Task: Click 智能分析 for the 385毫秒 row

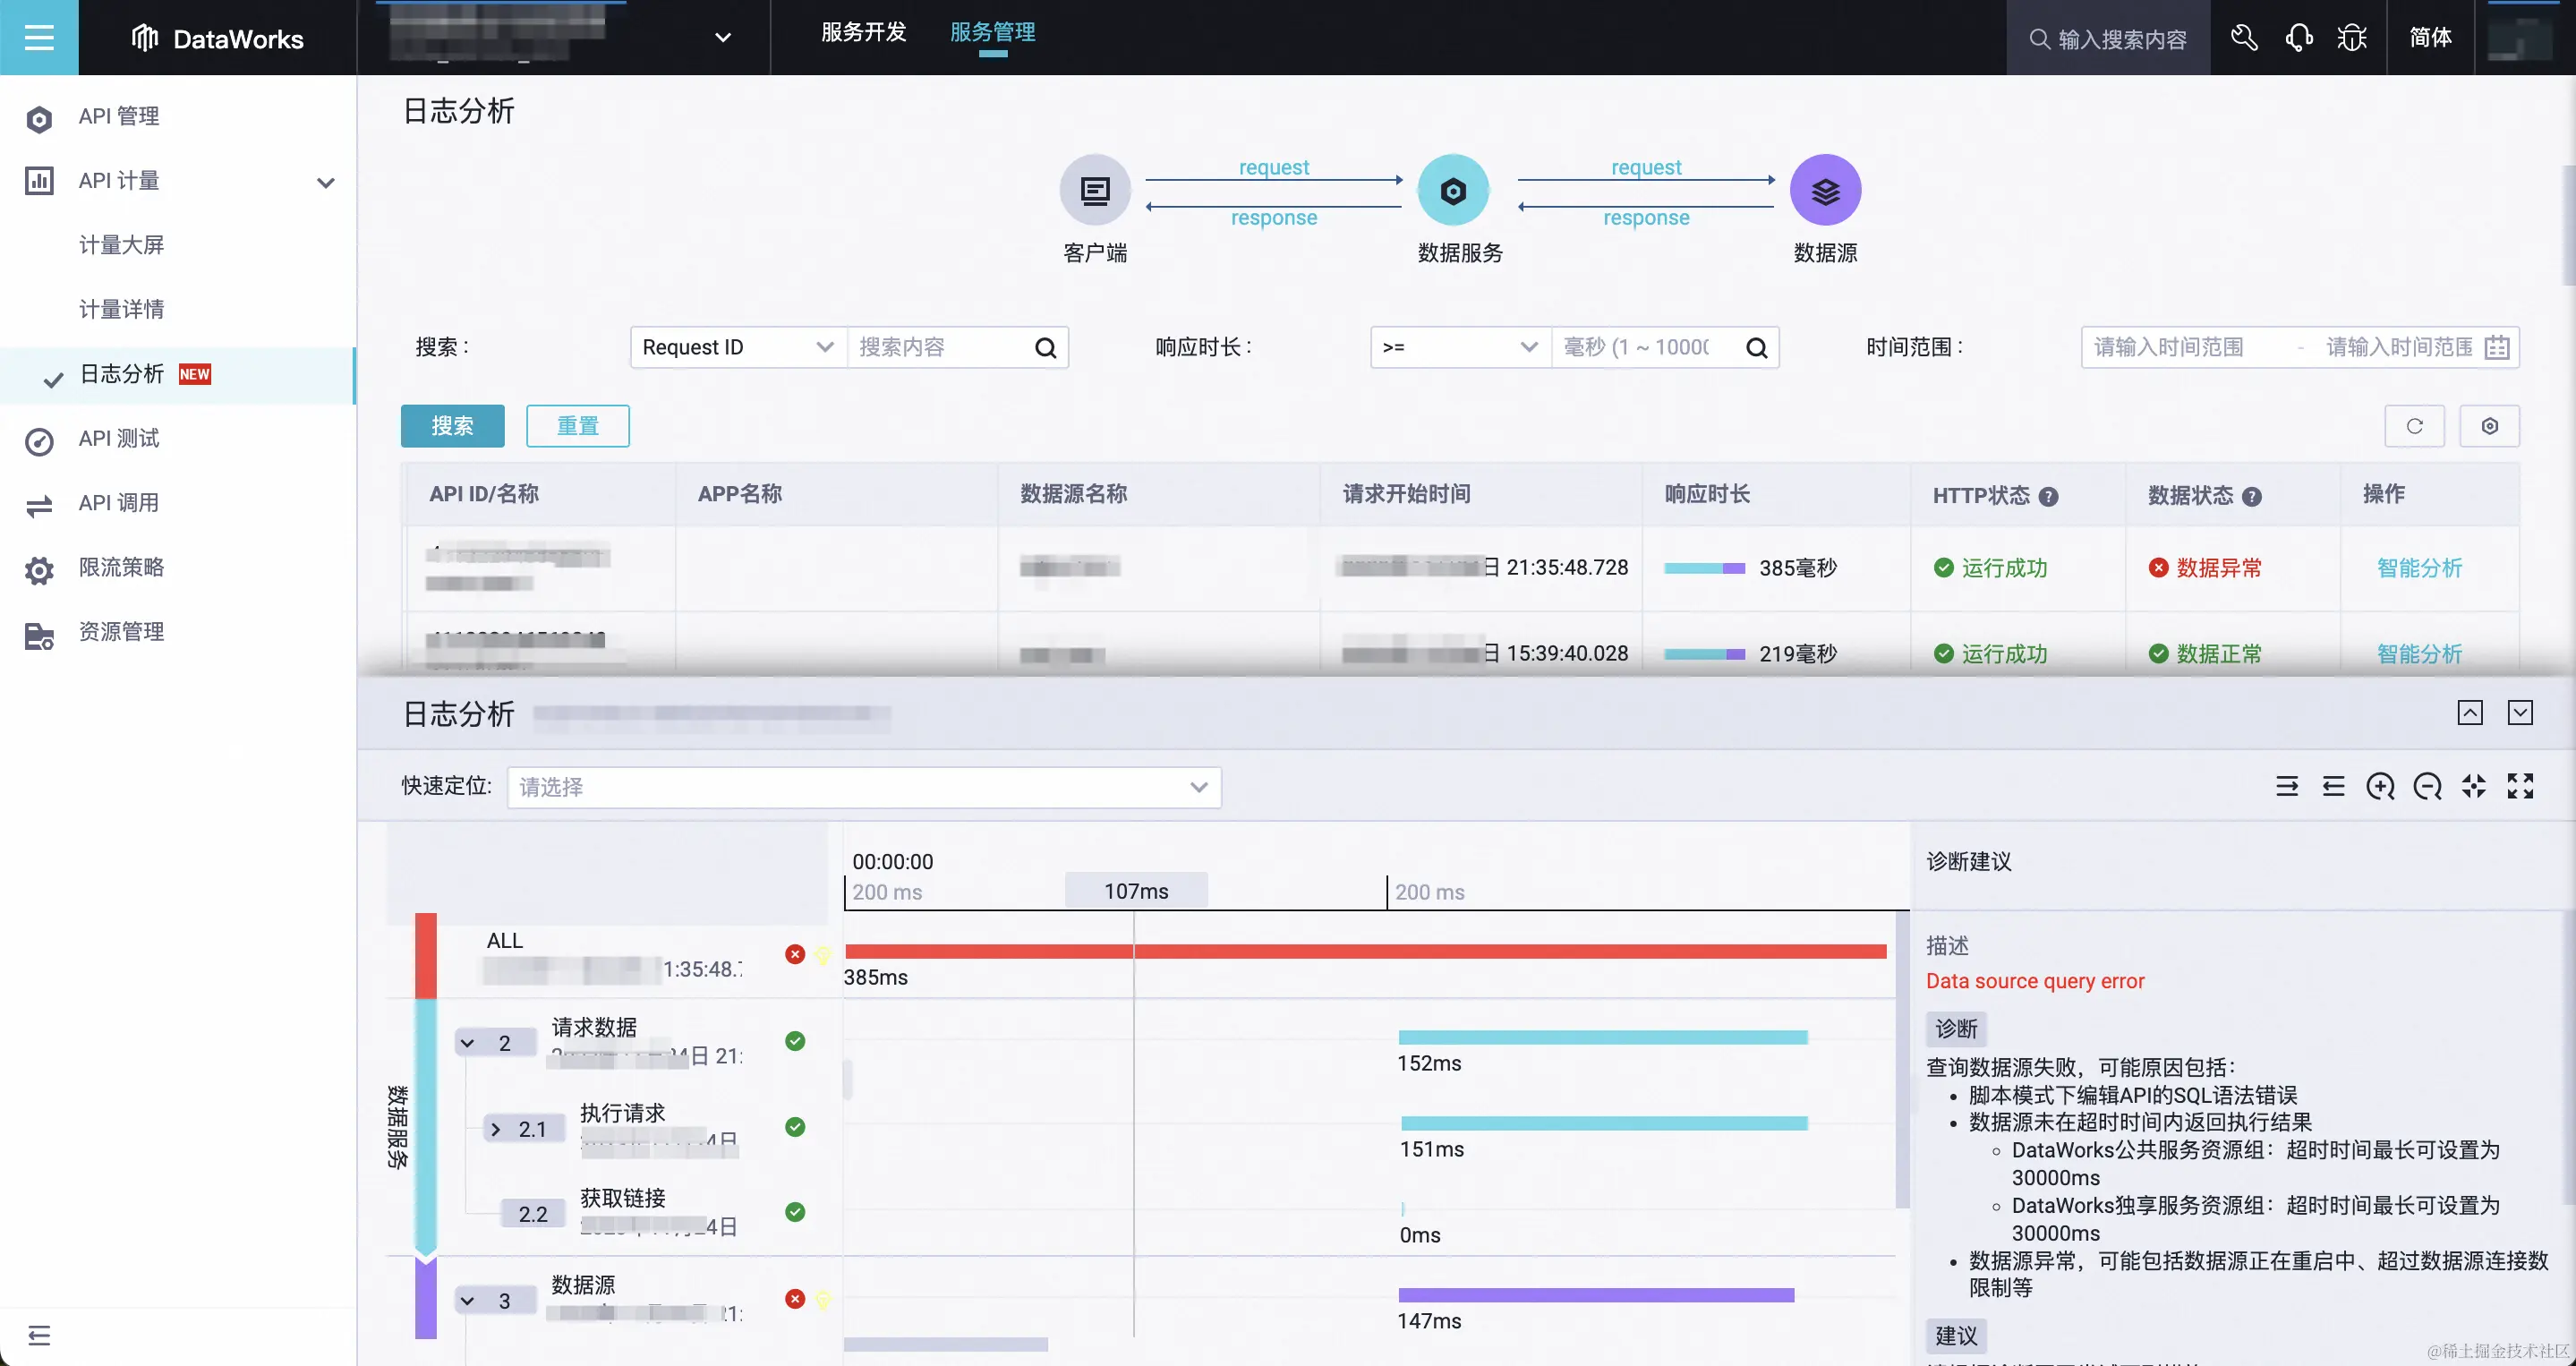Action: (x=2419, y=568)
